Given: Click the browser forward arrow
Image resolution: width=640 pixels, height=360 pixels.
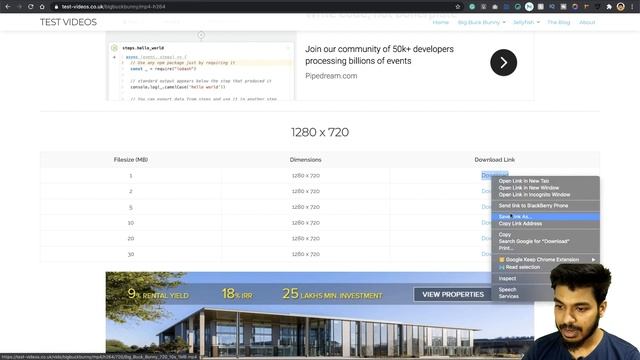Looking at the screenshot, I should (19, 7).
